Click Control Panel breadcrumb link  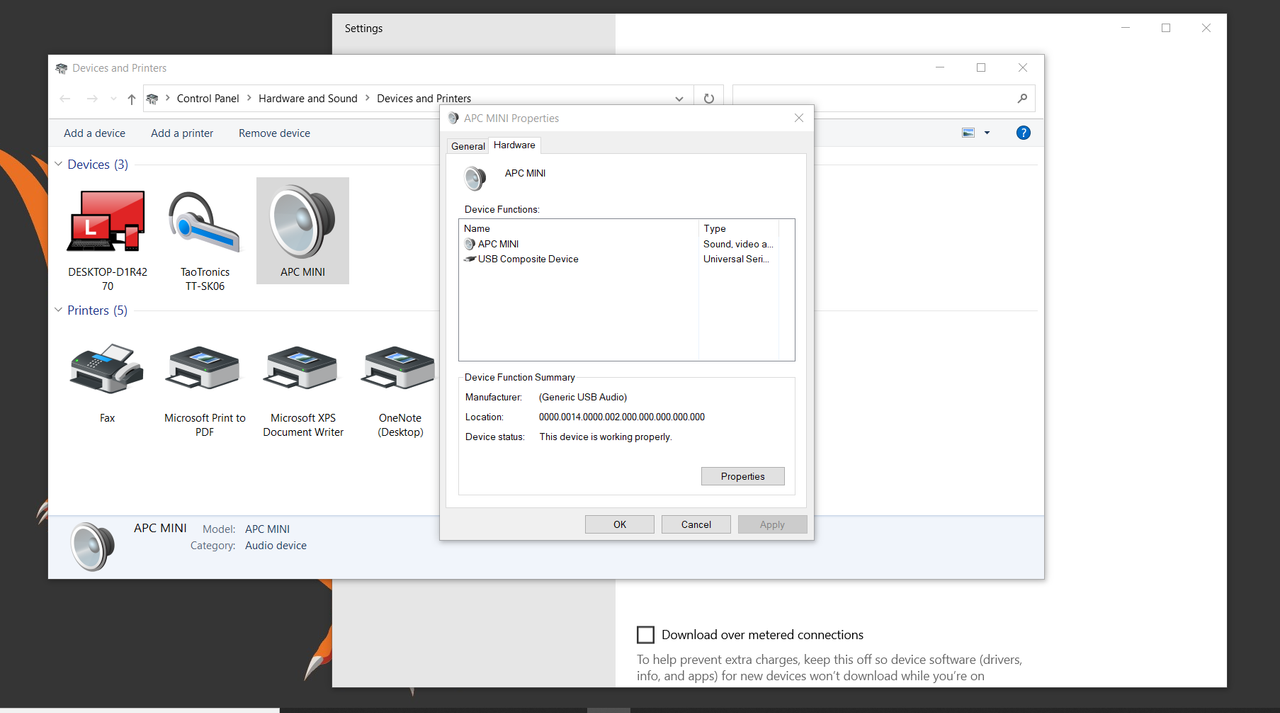pos(208,98)
